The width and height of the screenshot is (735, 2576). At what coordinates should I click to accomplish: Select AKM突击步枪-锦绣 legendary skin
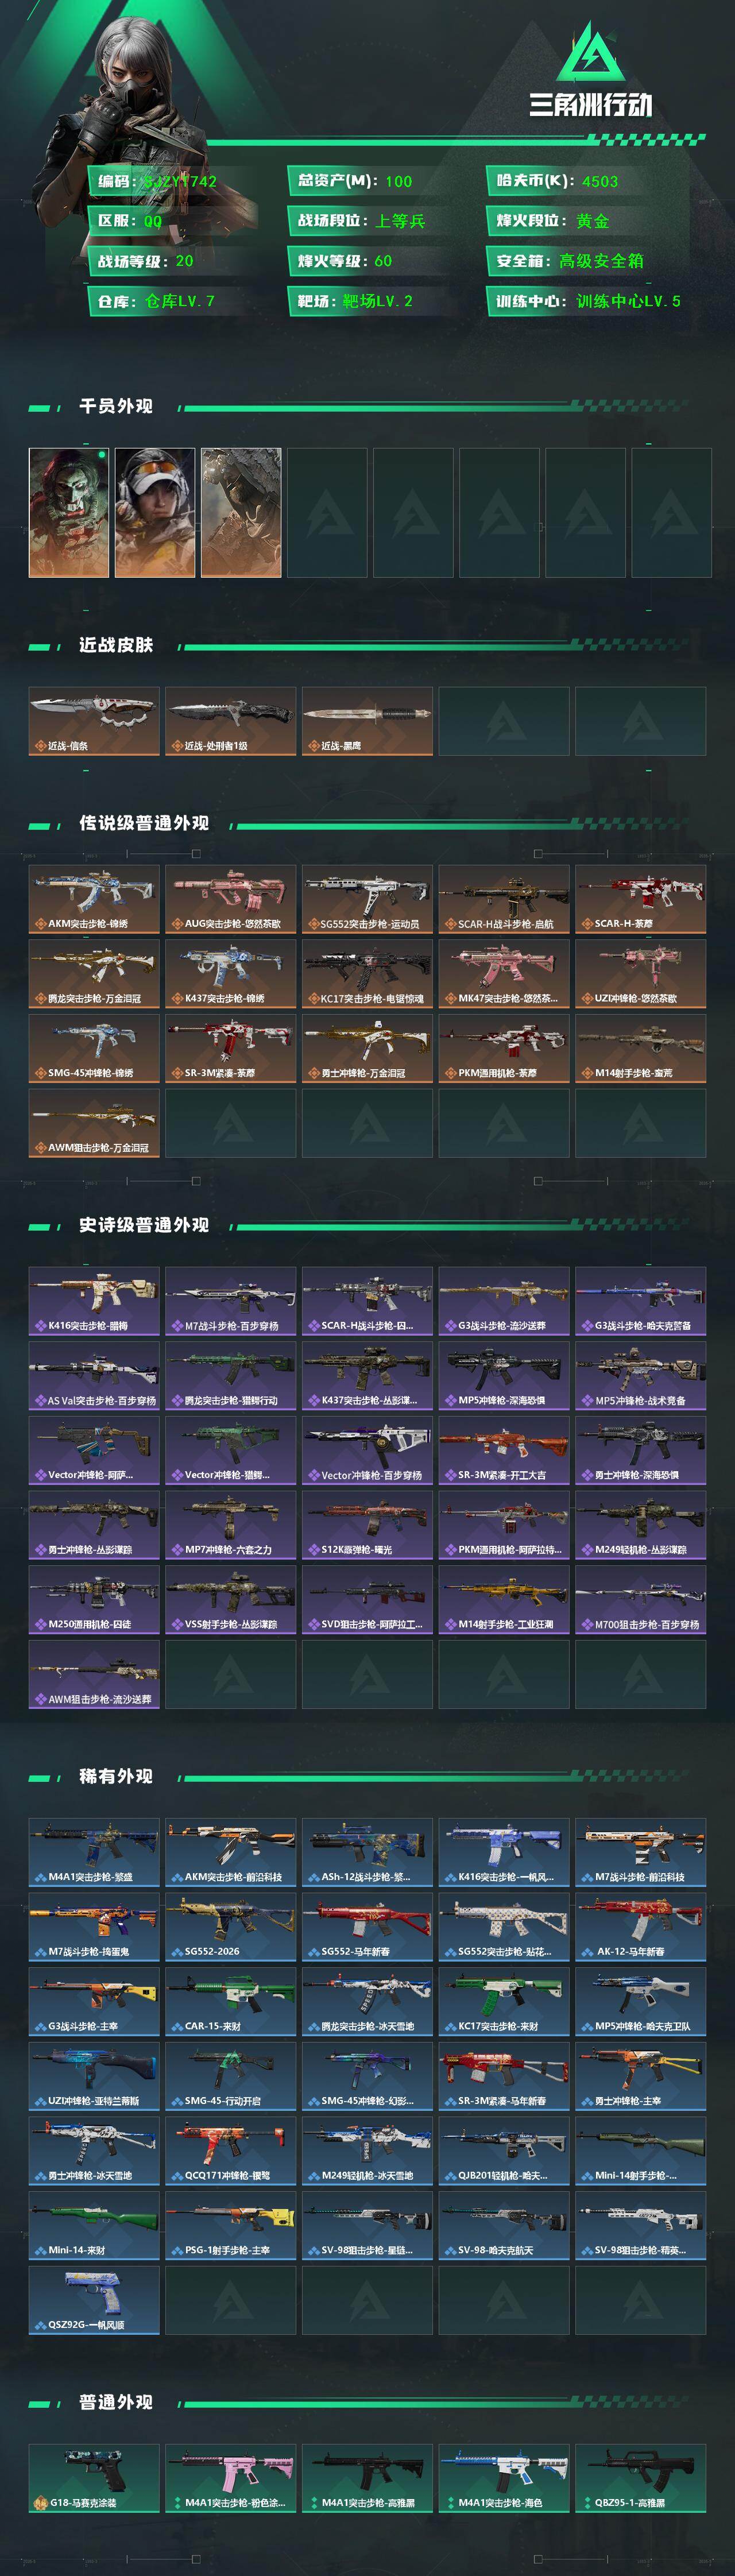94,899
